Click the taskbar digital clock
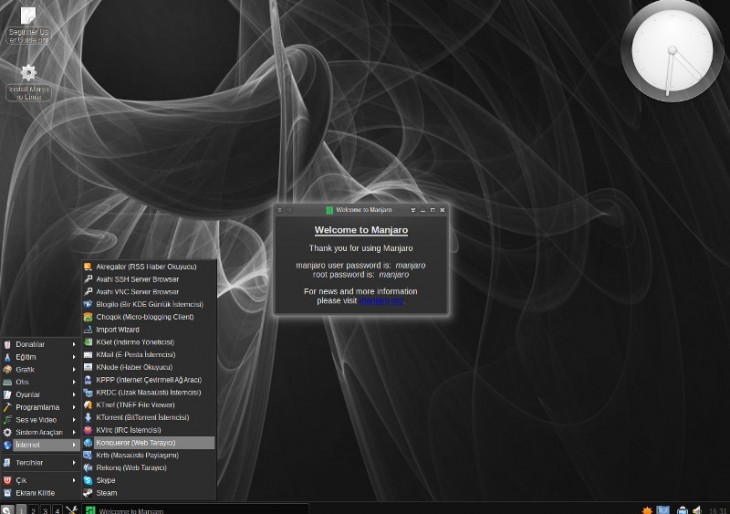 (x=718, y=511)
